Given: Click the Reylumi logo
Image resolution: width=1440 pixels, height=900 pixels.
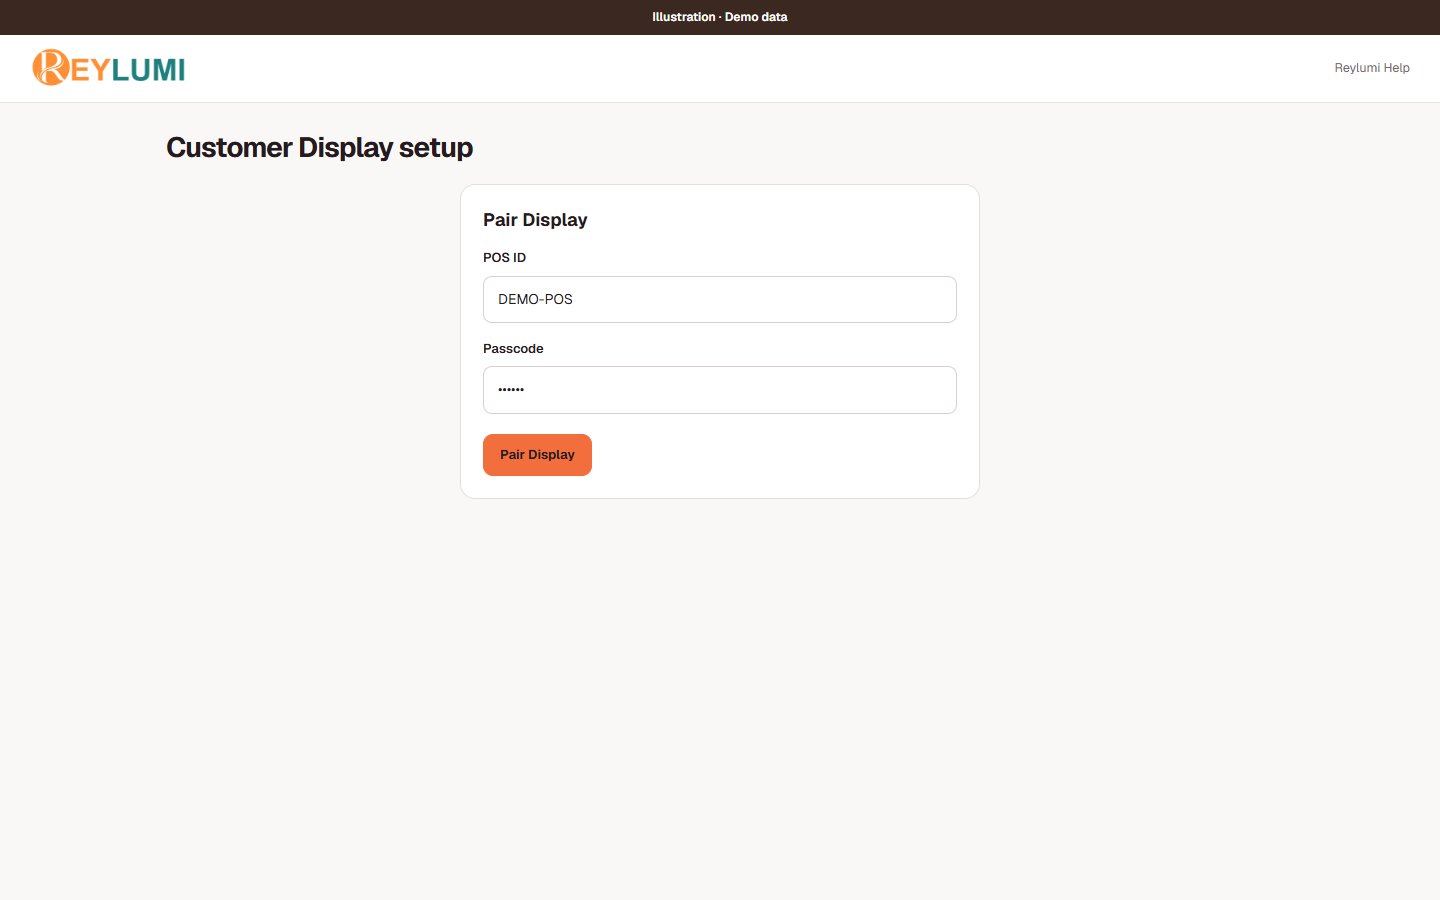Looking at the screenshot, I should click(x=108, y=68).
